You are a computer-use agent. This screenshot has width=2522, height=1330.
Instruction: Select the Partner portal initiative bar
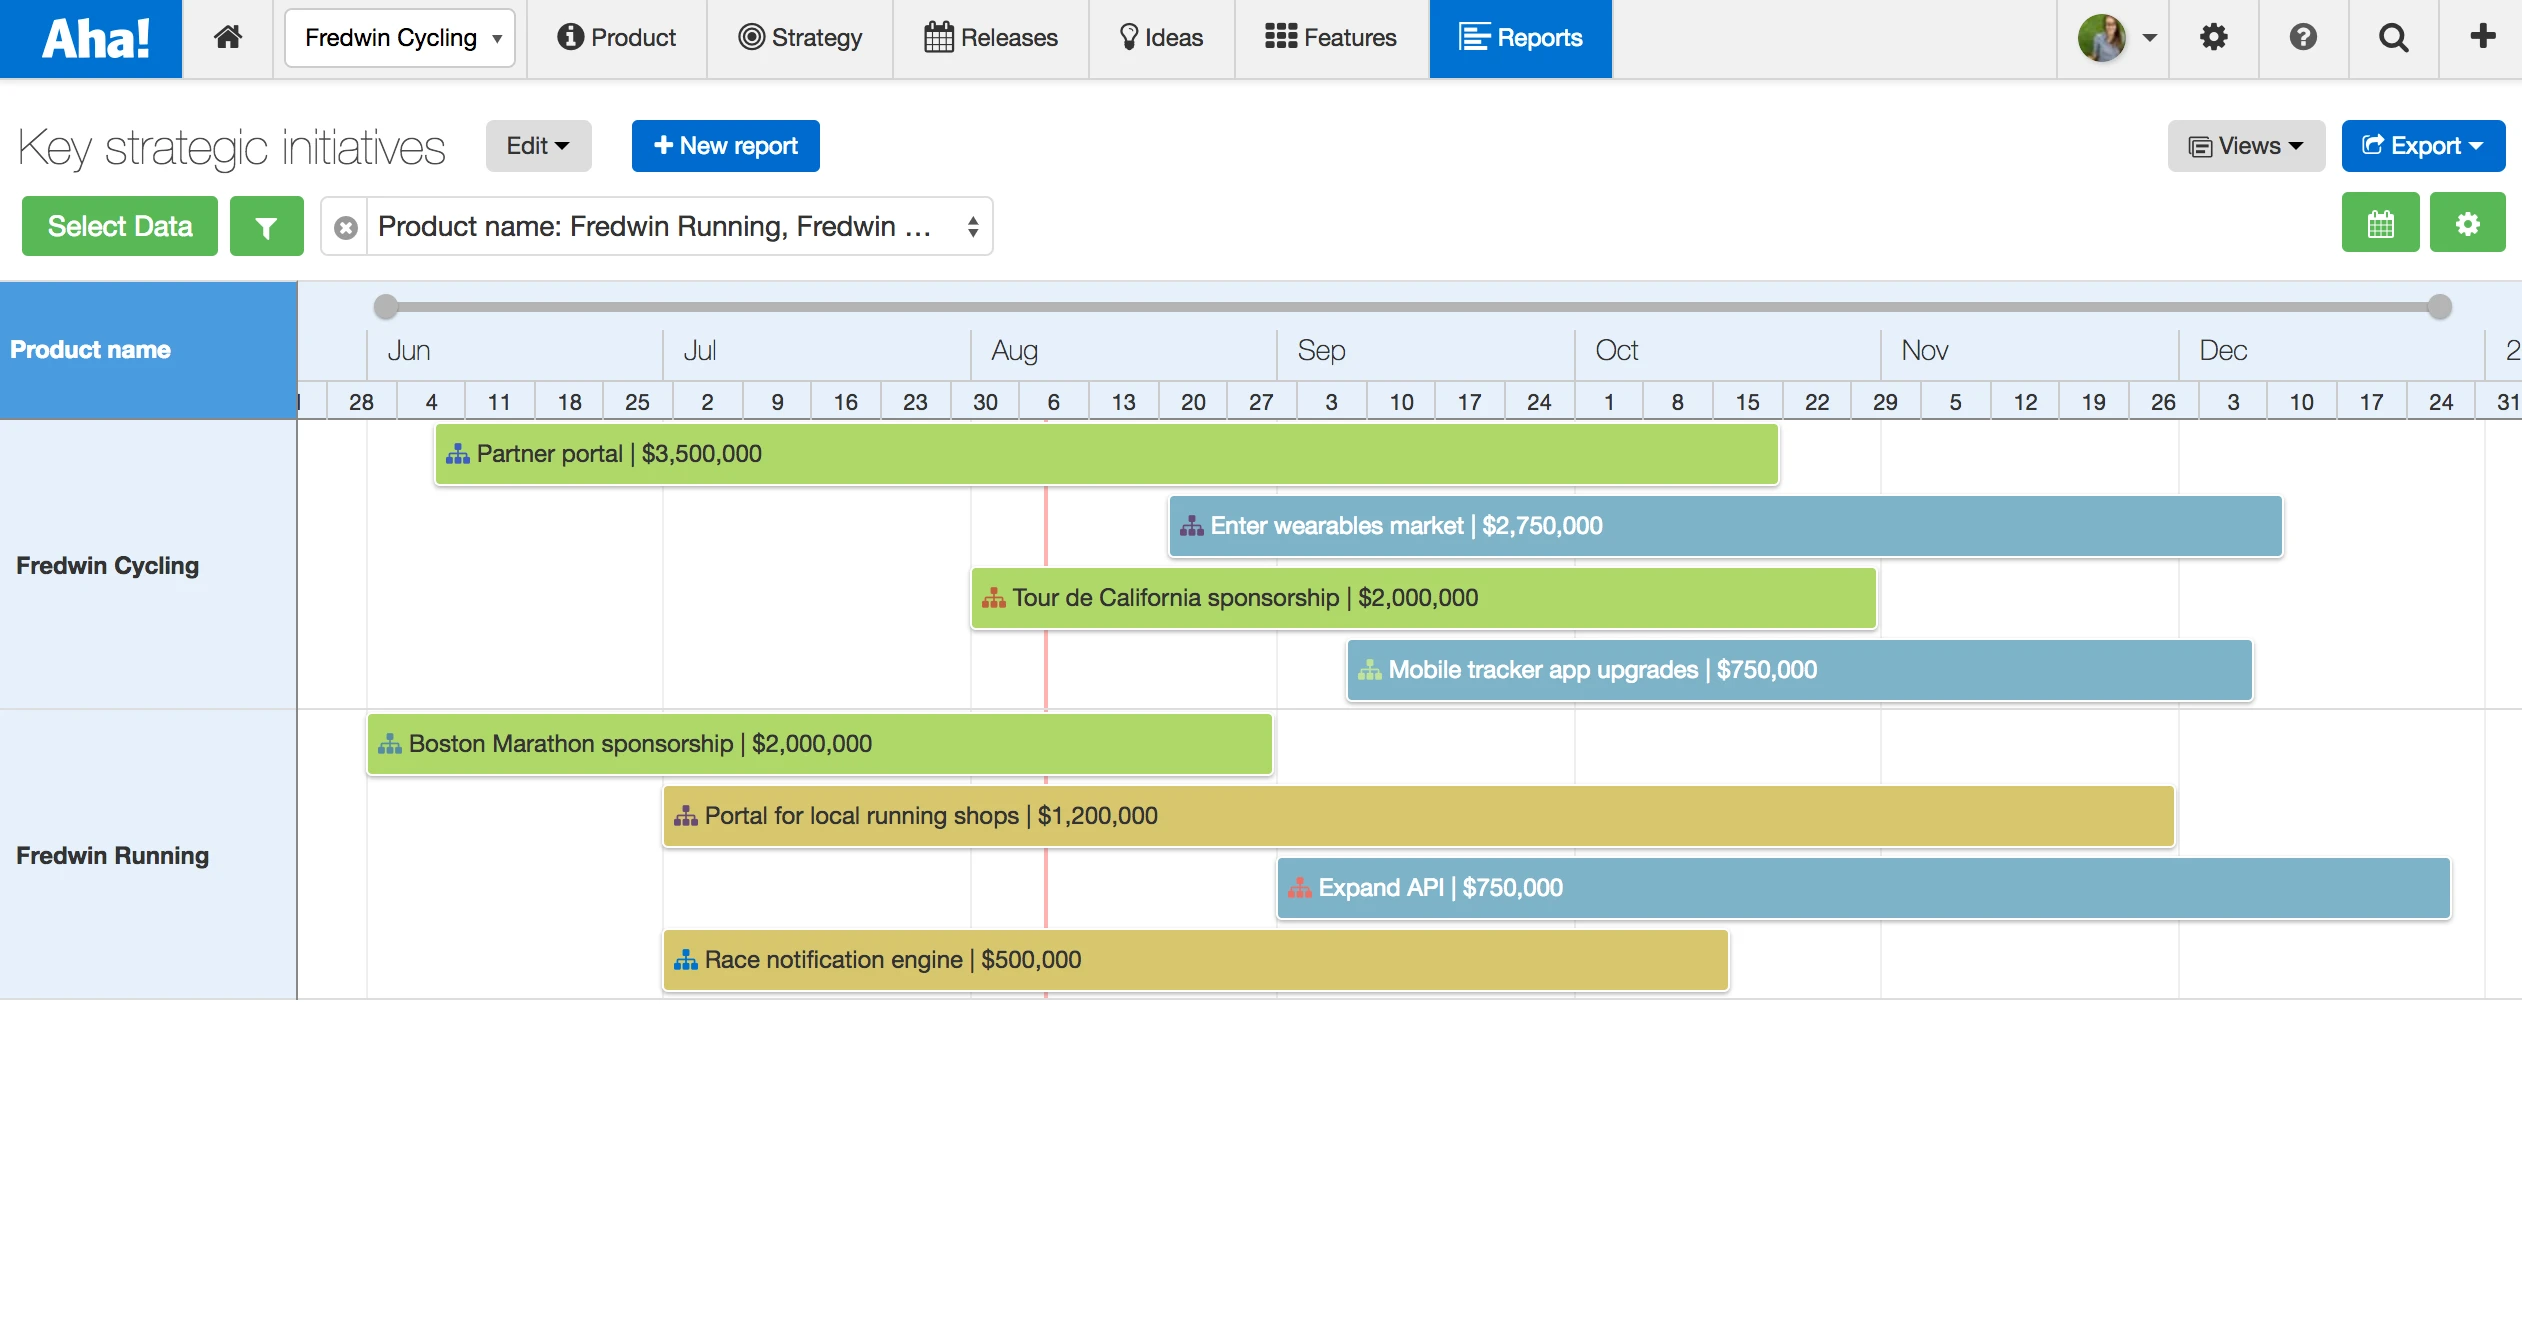click(x=1105, y=454)
